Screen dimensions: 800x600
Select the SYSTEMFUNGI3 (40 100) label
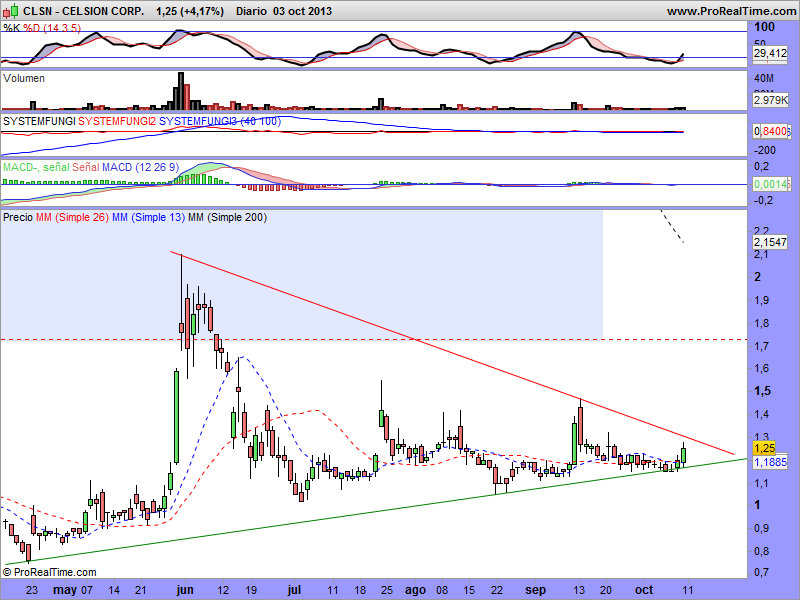(220, 121)
